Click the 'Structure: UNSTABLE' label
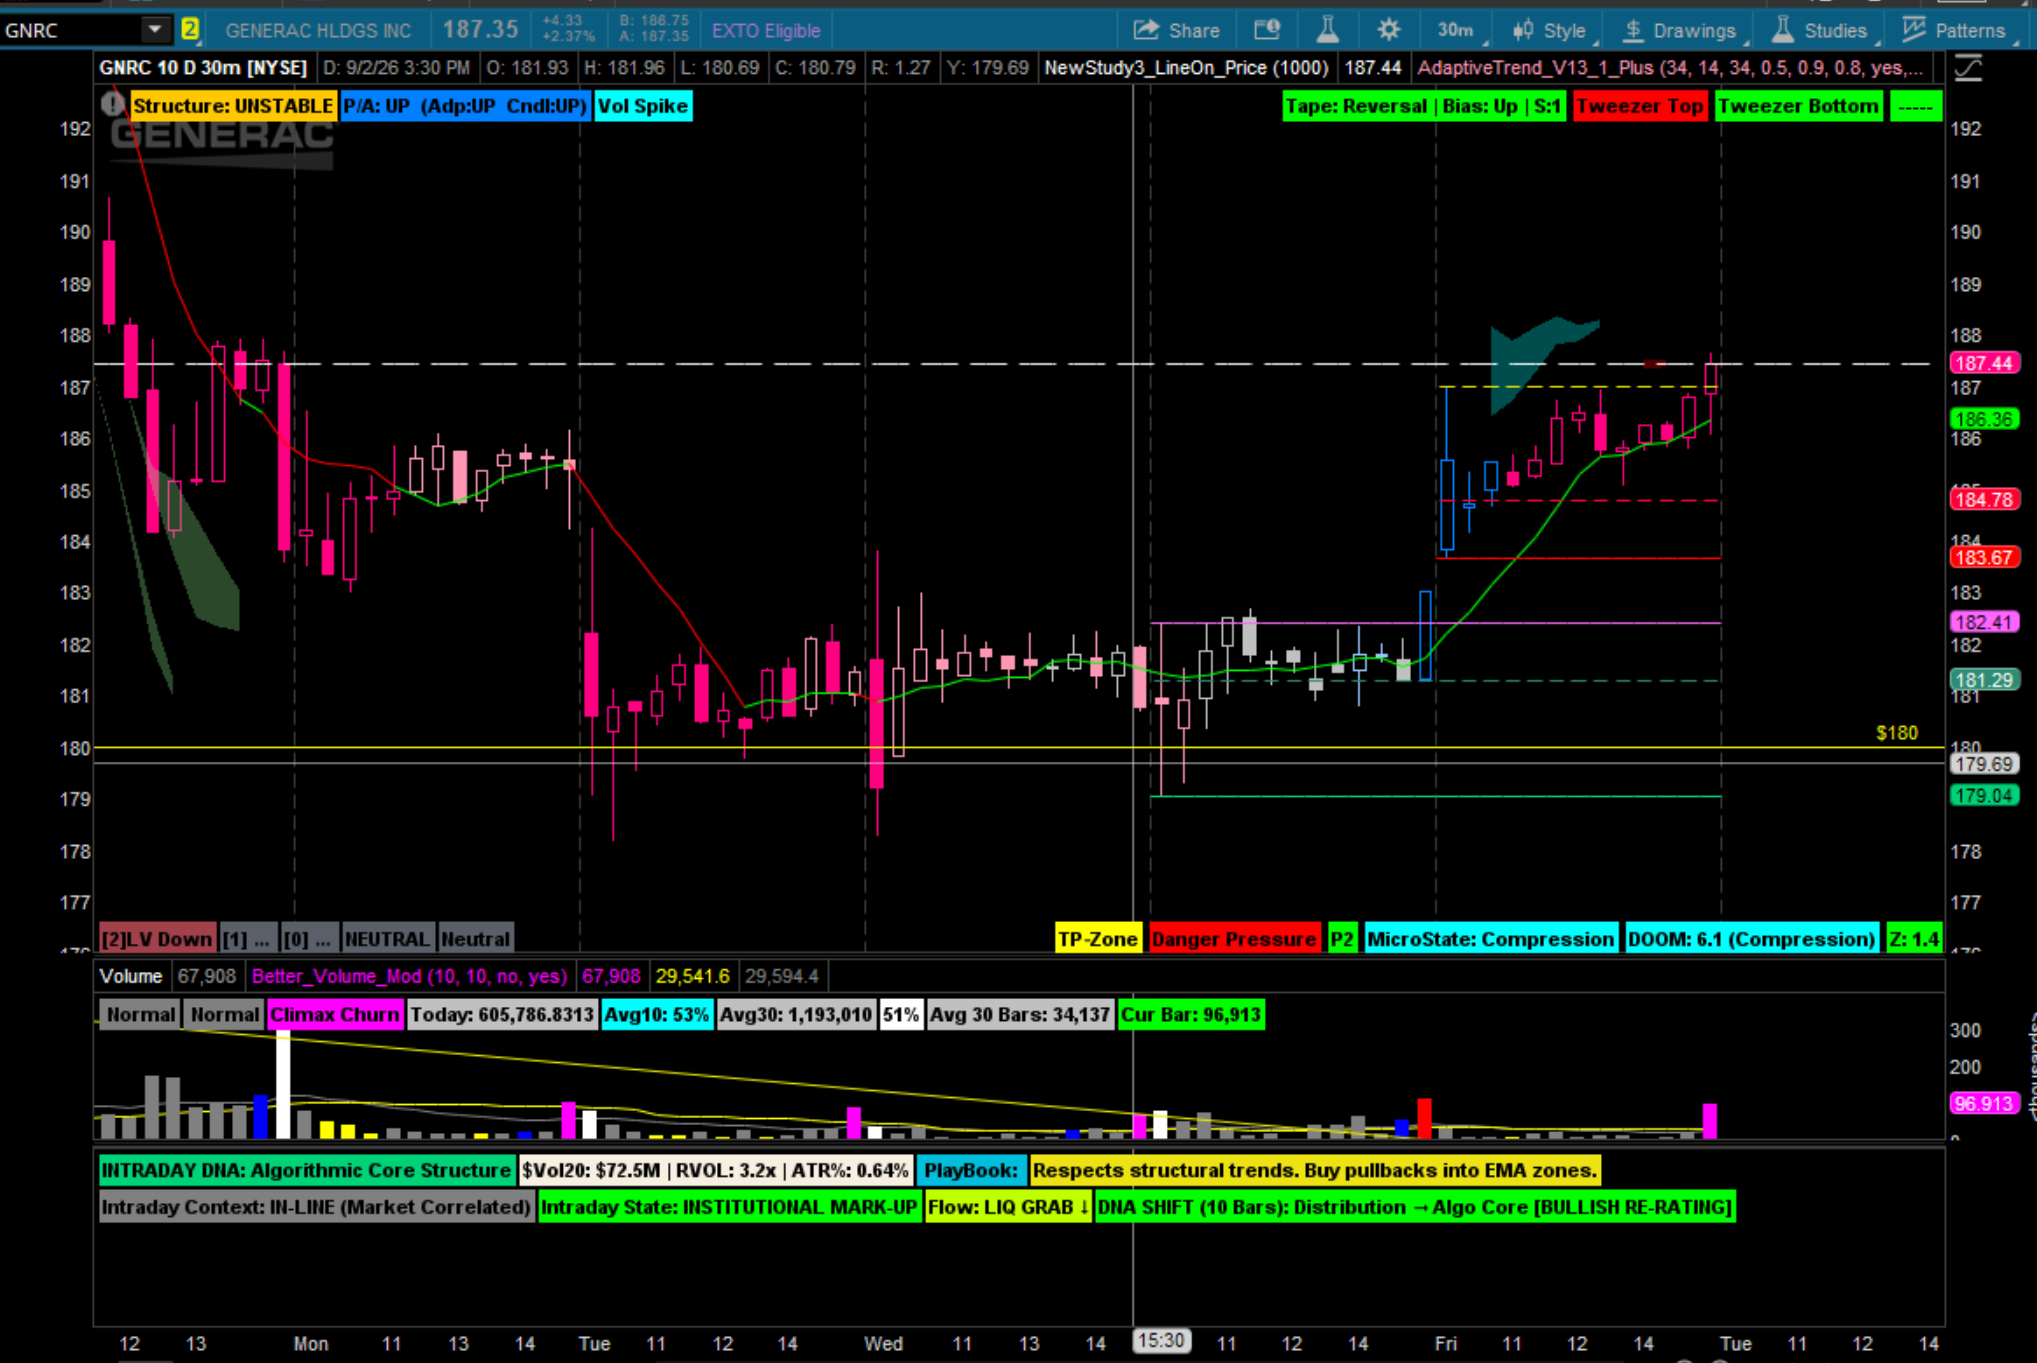 (233, 106)
